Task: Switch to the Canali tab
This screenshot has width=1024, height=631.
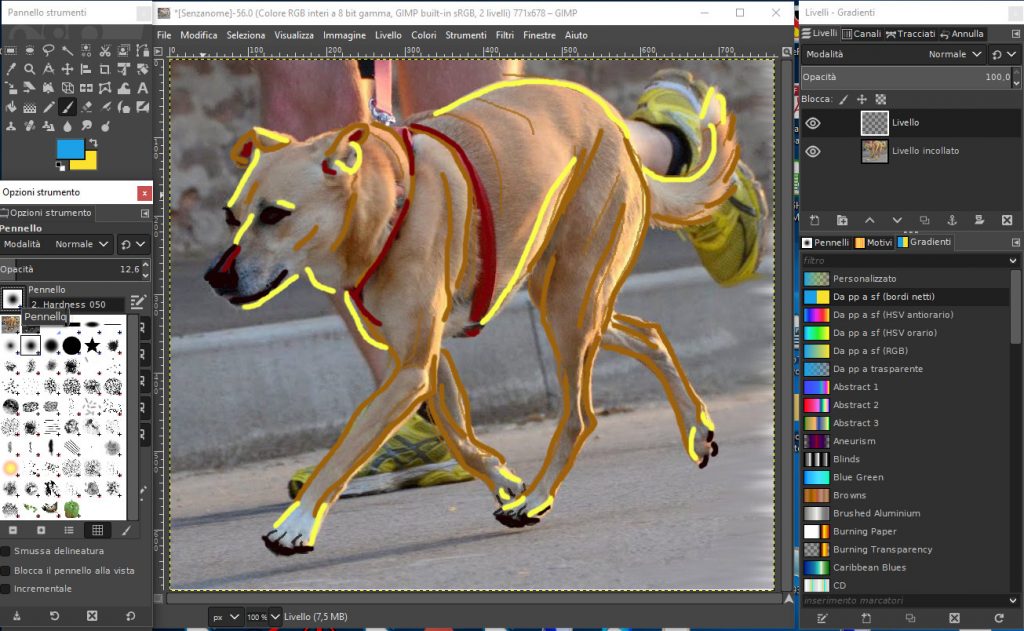Action: 861,34
